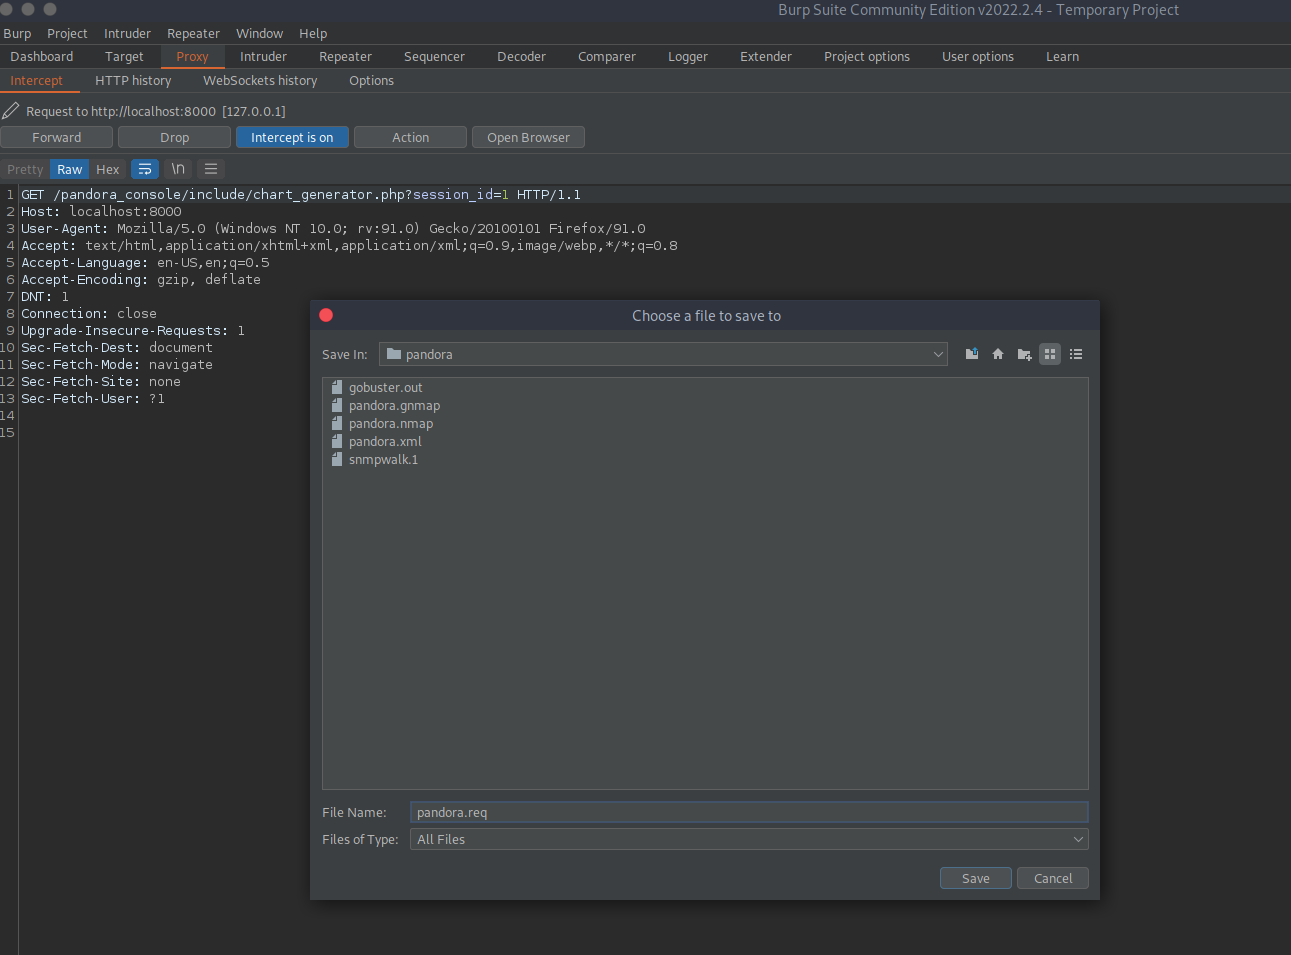This screenshot has height=955, width=1291.
Task: Open the Action dropdown button
Action: tap(410, 137)
